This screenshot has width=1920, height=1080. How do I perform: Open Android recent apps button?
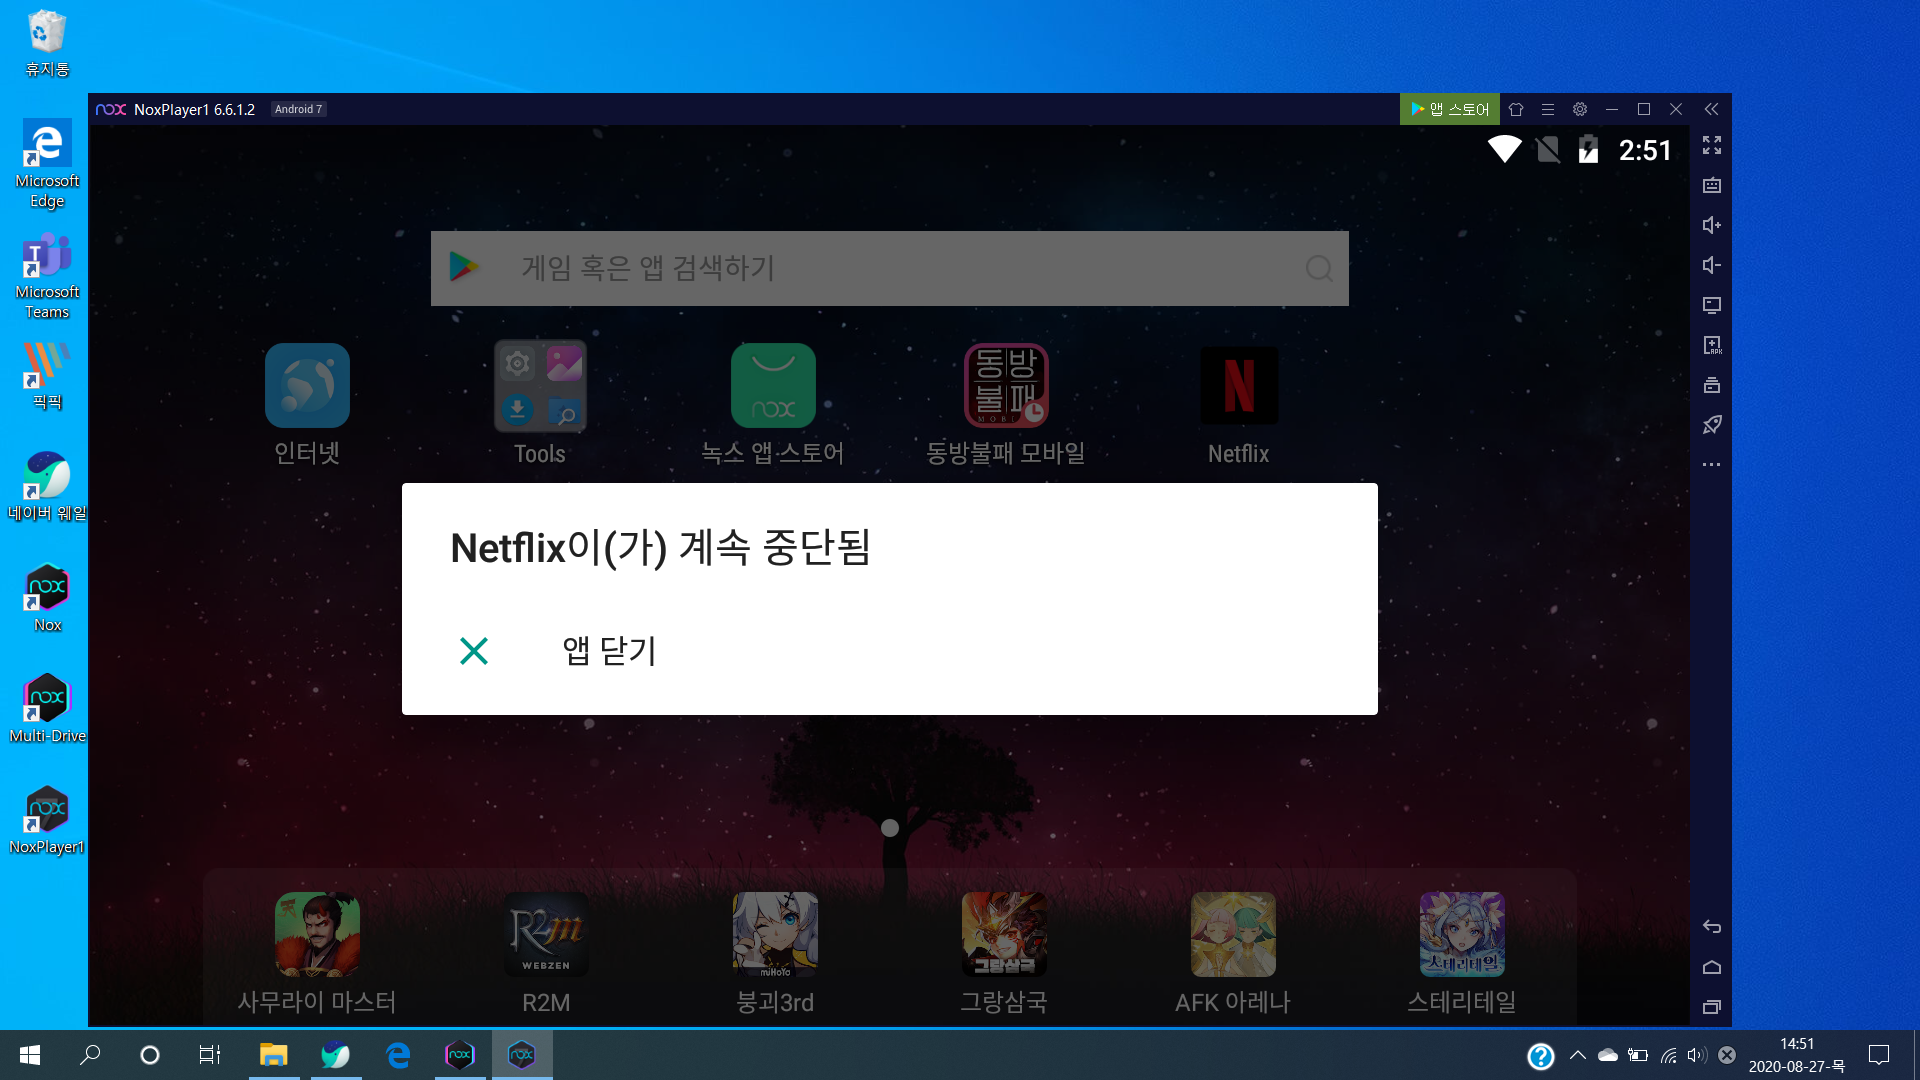pos(1711,1007)
